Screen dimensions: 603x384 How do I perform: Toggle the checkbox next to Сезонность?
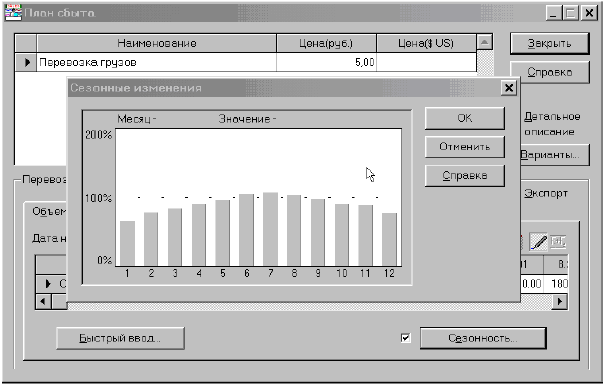tap(405, 338)
